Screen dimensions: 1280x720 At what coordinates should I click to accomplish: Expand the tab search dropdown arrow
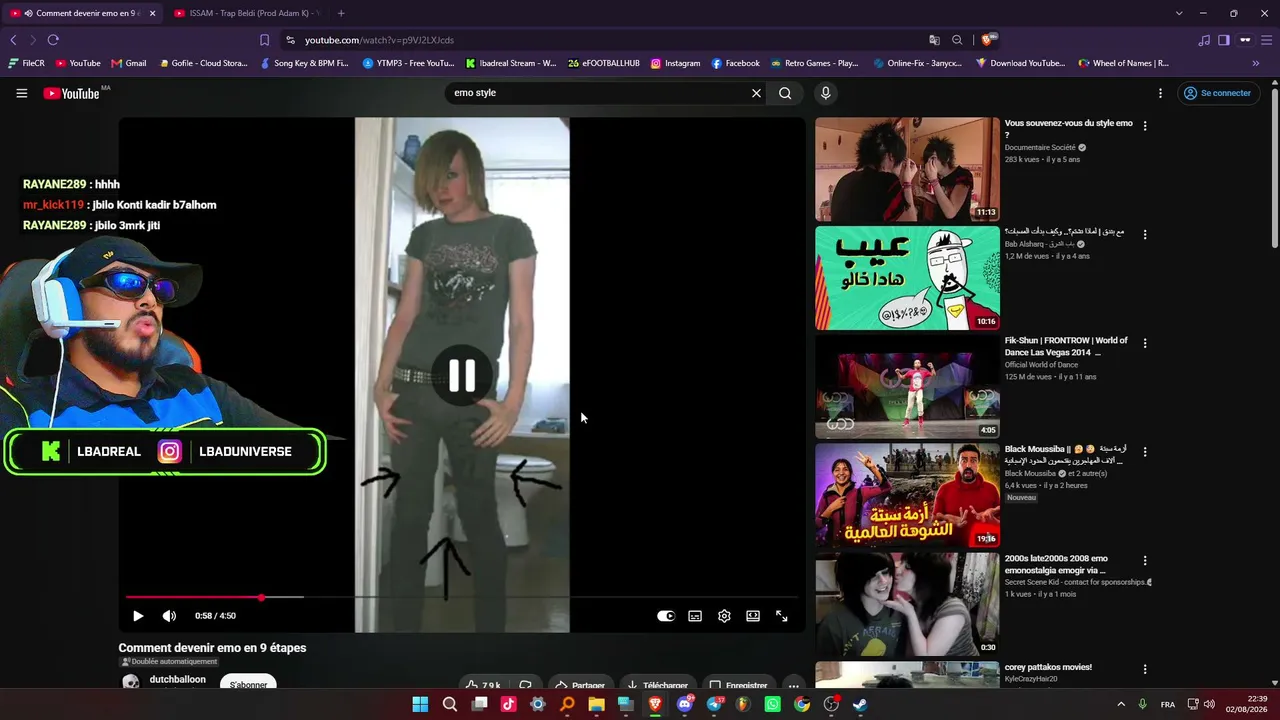click(1179, 13)
